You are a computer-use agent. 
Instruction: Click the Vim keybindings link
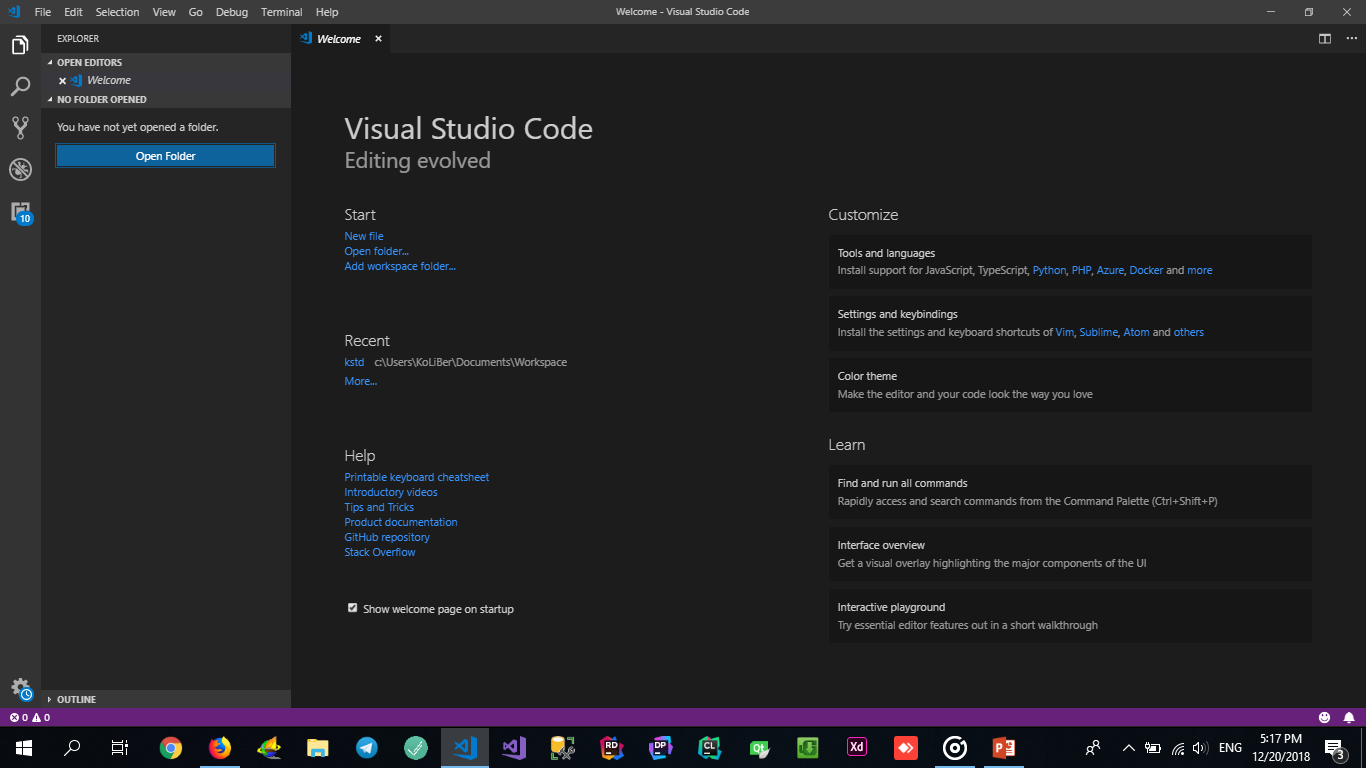tap(1064, 332)
